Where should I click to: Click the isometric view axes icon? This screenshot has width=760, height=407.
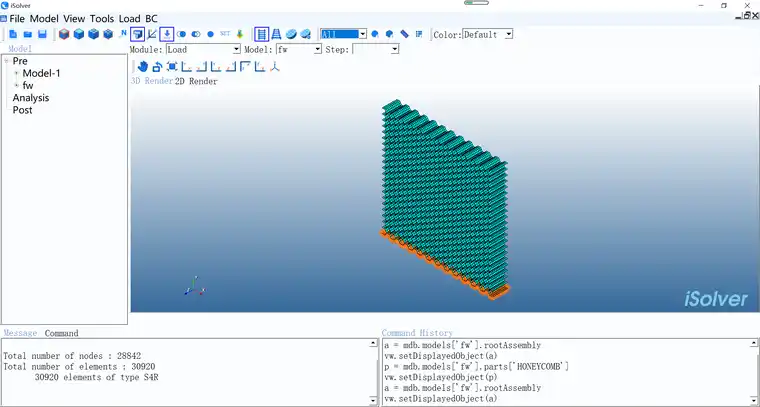pyautogui.click(x=275, y=67)
